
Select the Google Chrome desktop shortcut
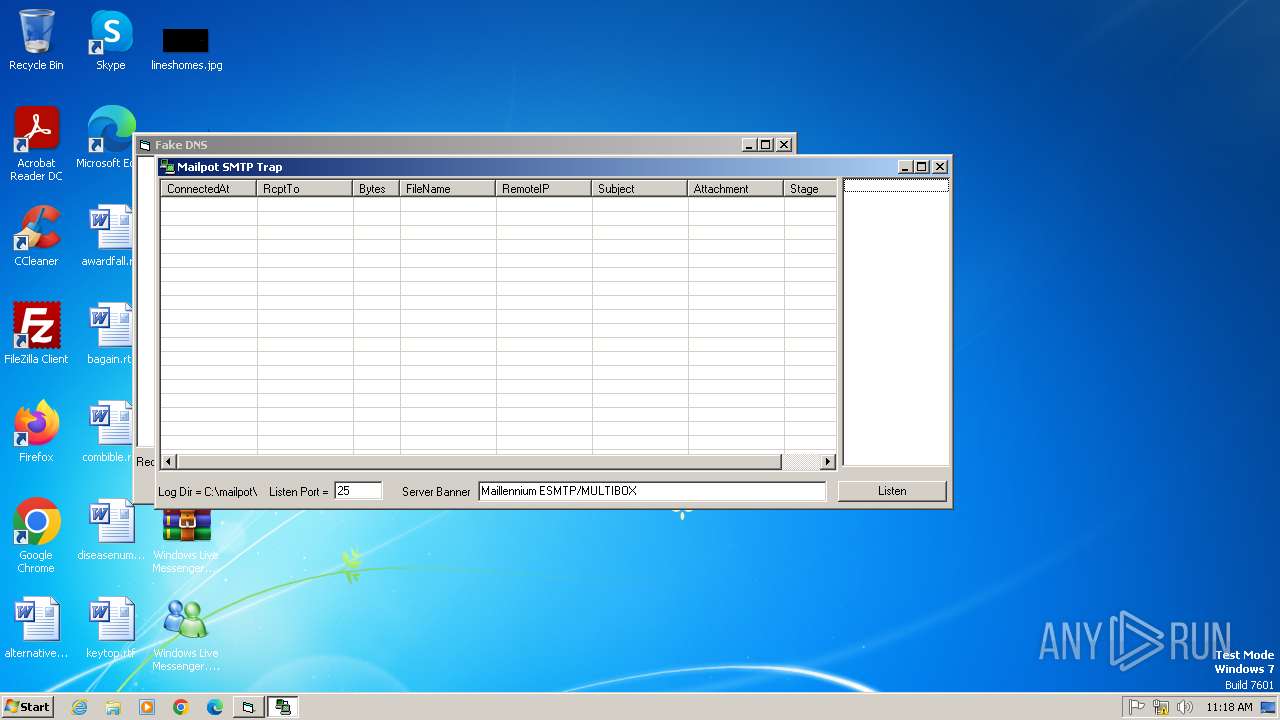(x=36, y=536)
